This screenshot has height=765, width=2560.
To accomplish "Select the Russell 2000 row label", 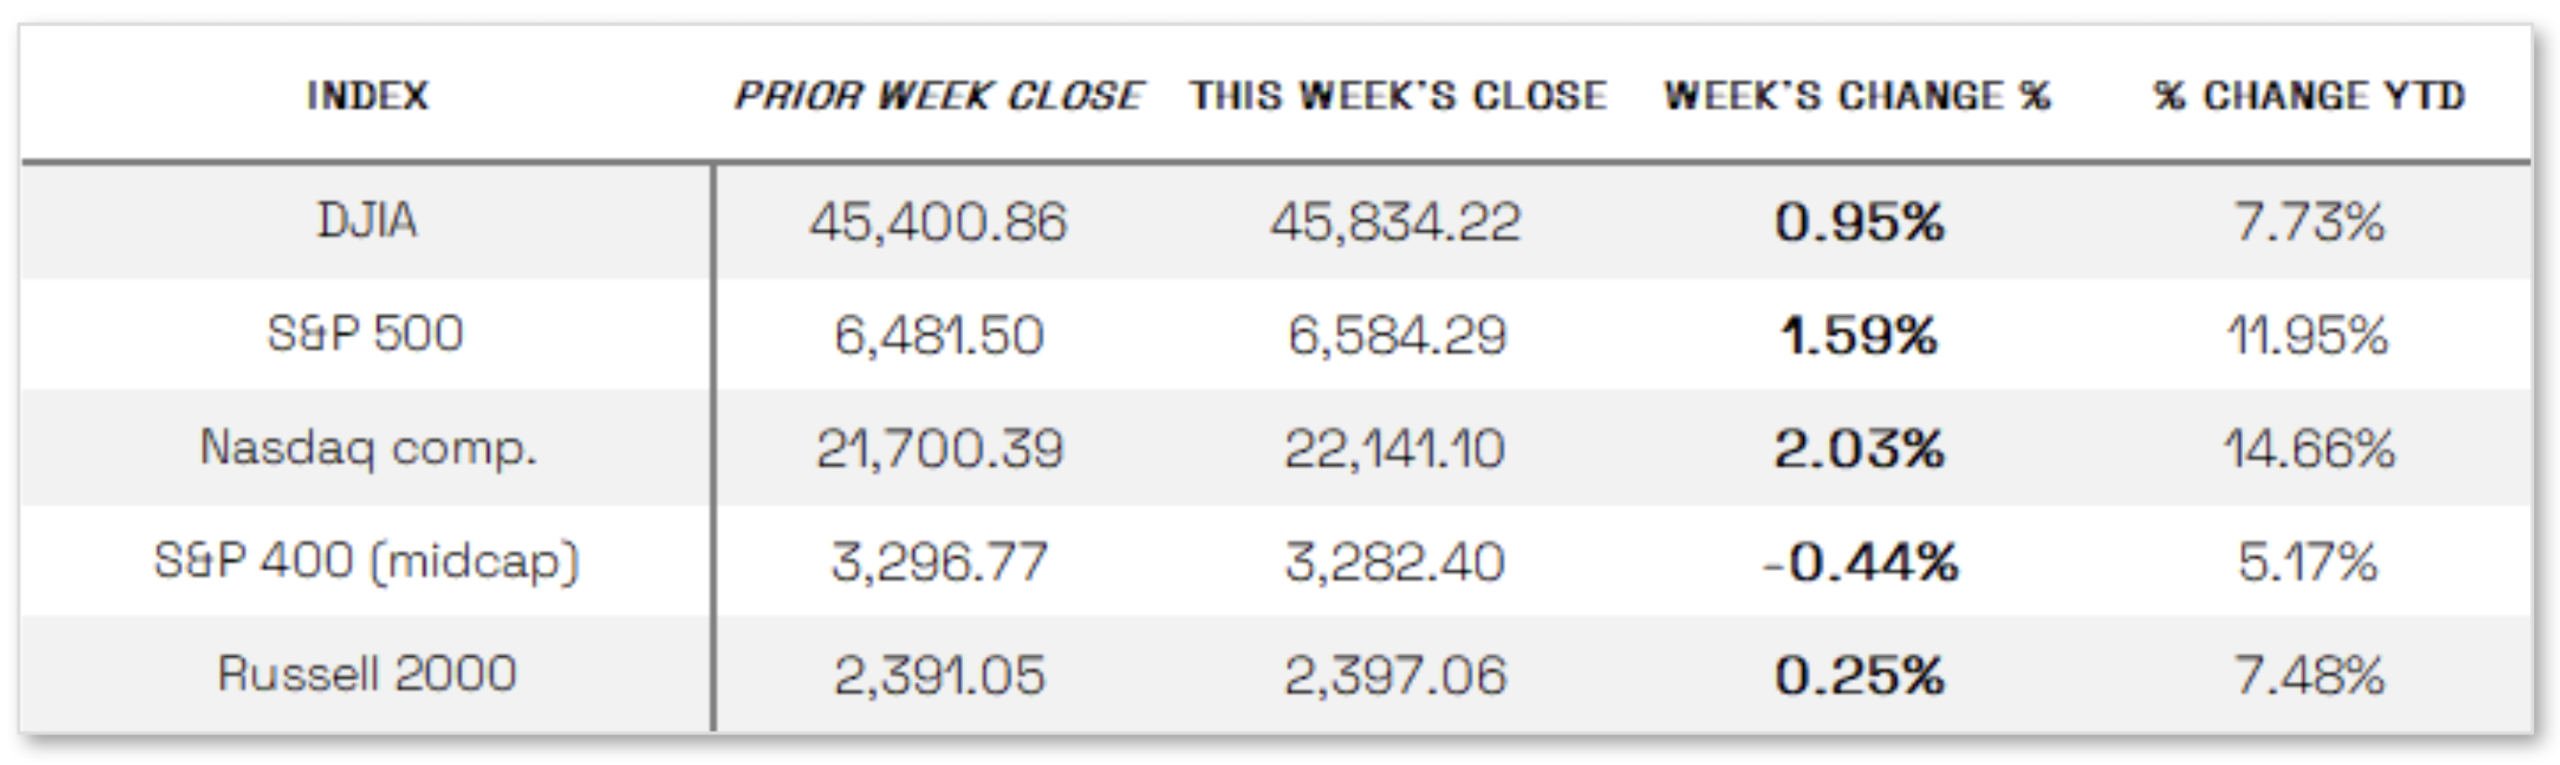I will [367, 674].
